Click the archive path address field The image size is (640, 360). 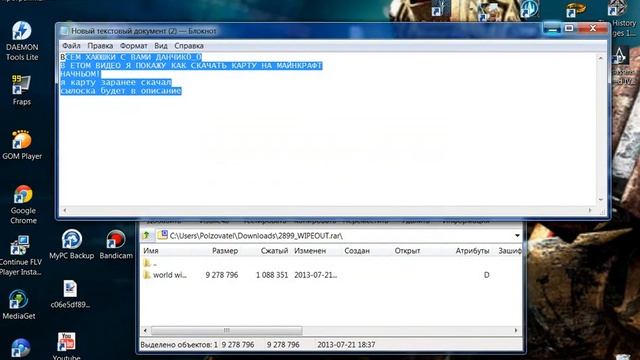coord(339,236)
